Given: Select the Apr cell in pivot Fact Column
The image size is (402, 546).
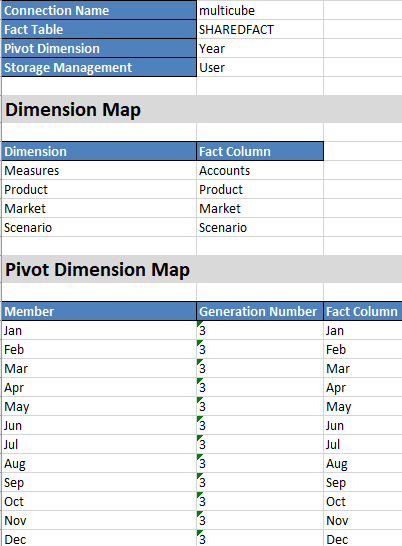Looking at the screenshot, I should point(363,387).
